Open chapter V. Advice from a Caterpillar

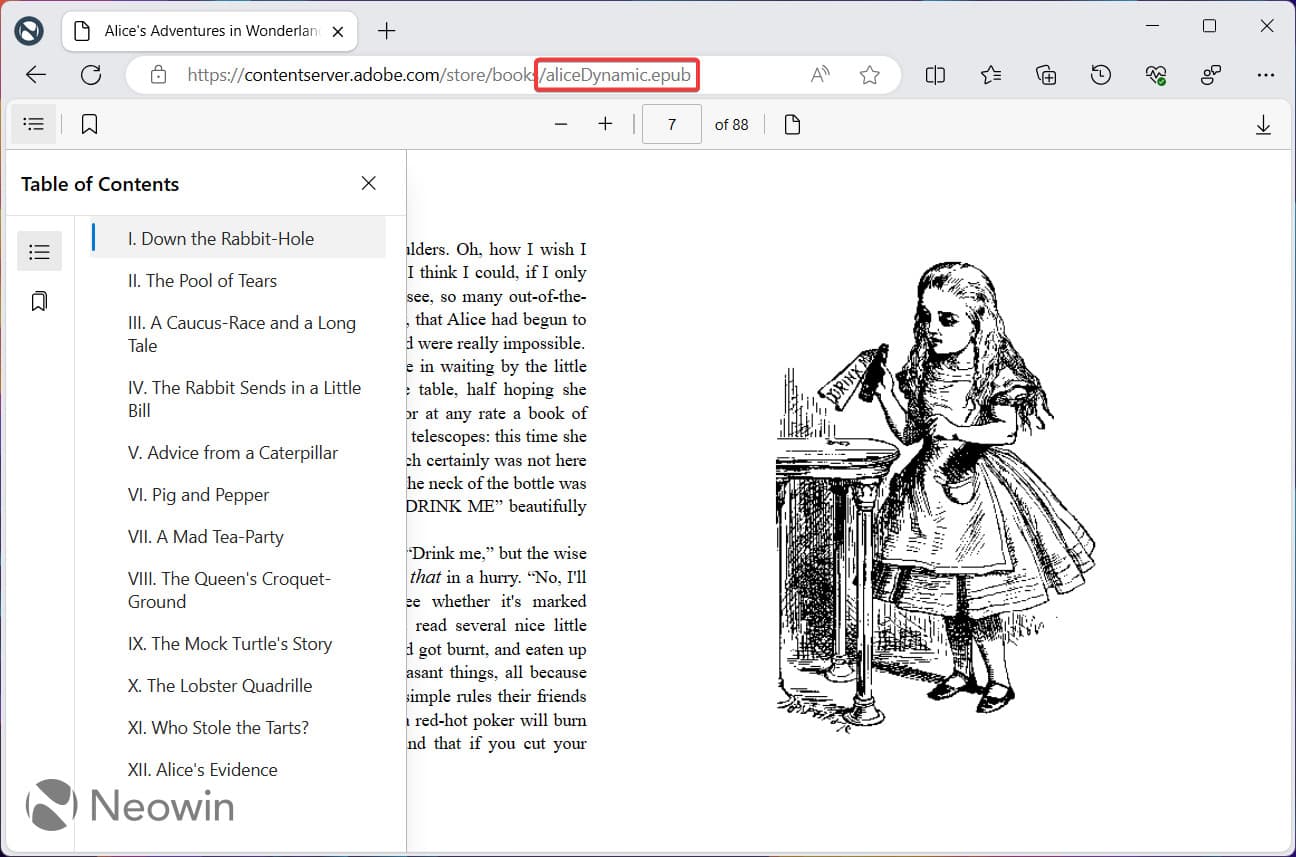(x=233, y=452)
